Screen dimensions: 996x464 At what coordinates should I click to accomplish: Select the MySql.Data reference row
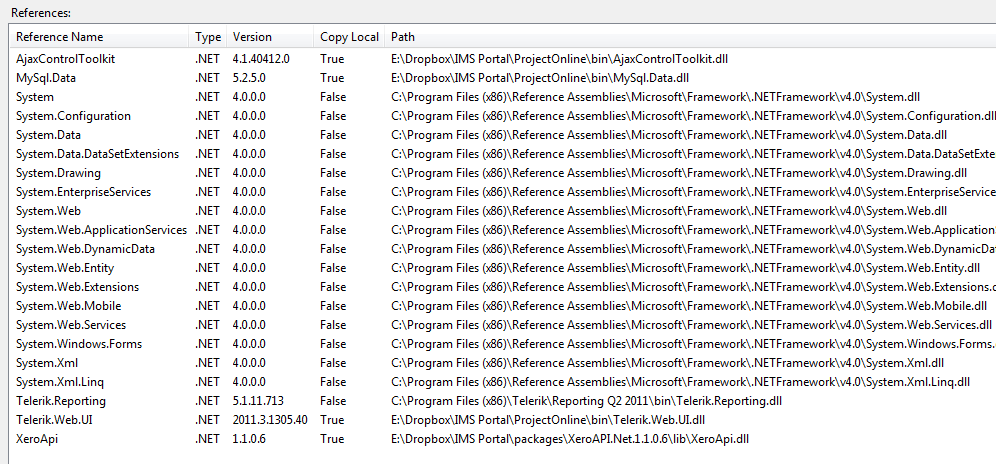tap(46, 78)
